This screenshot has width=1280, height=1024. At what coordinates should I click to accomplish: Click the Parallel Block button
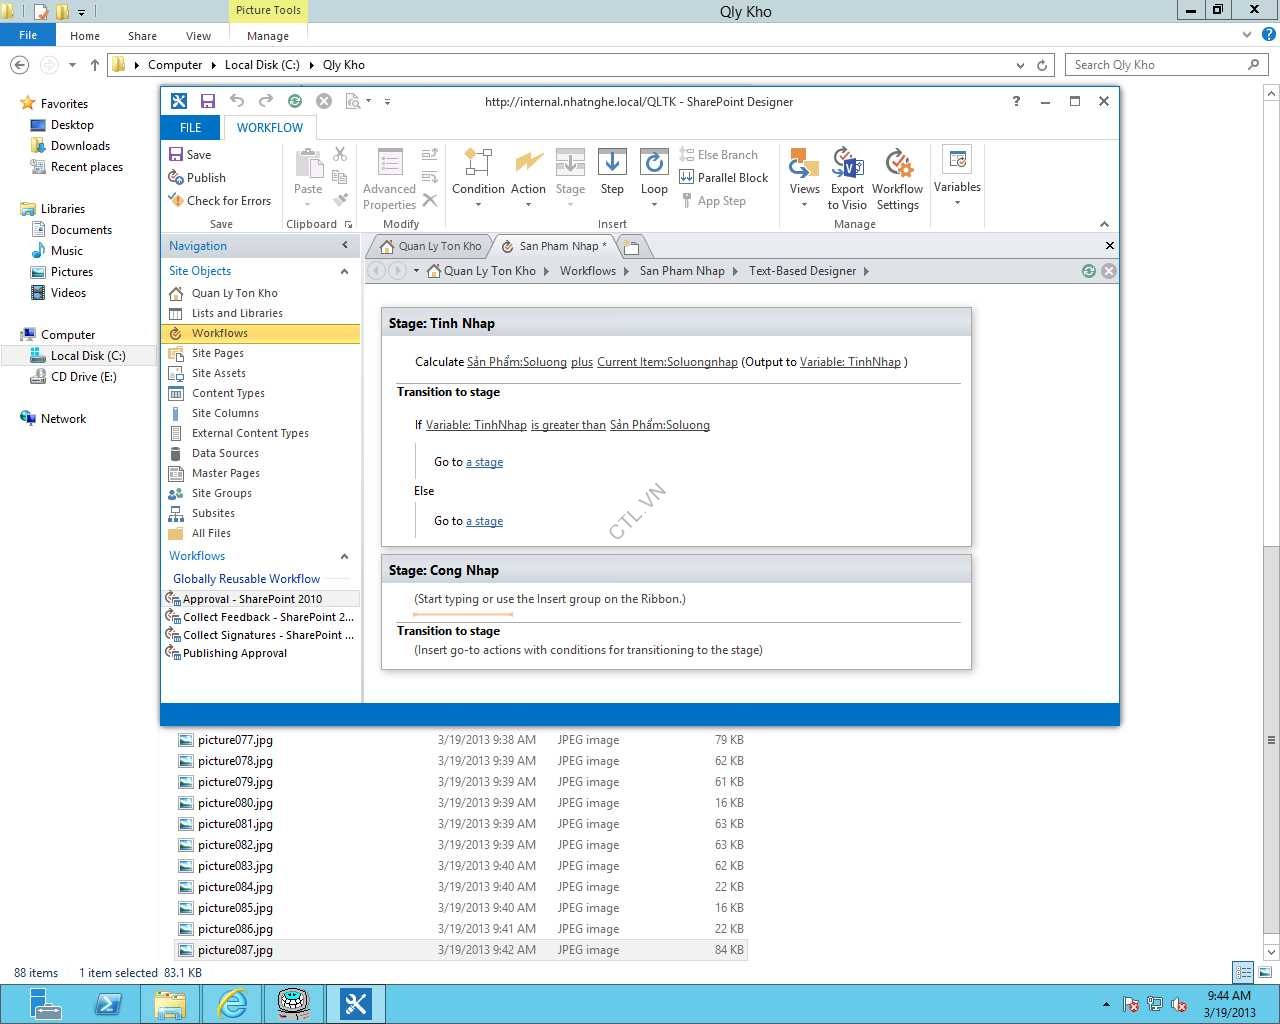tap(723, 178)
